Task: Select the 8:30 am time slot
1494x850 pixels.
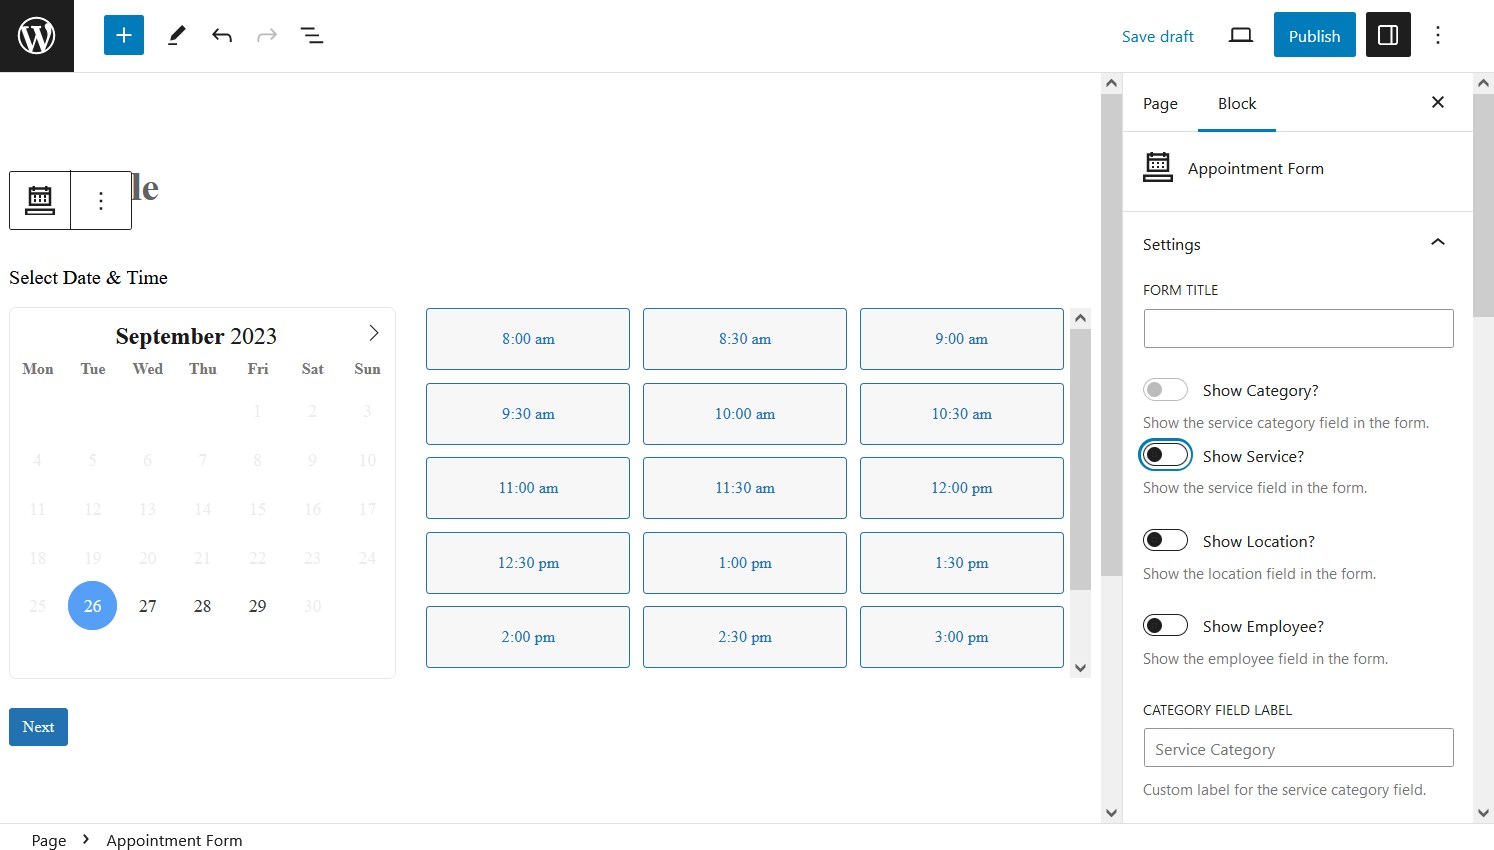Action: pos(745,339)
